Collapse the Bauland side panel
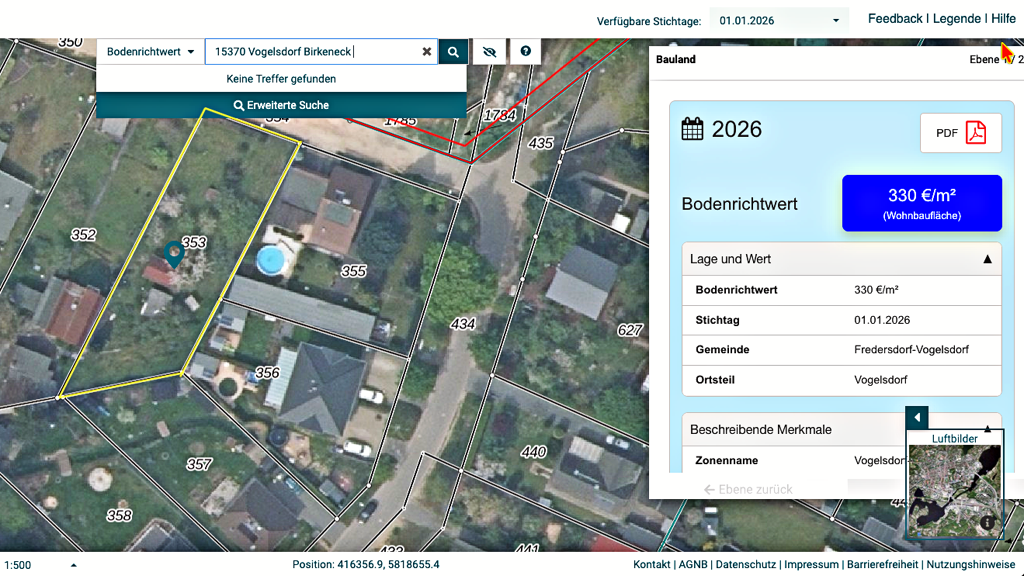1024x576 pixels. pyautogui.click(x=916, y=417)
